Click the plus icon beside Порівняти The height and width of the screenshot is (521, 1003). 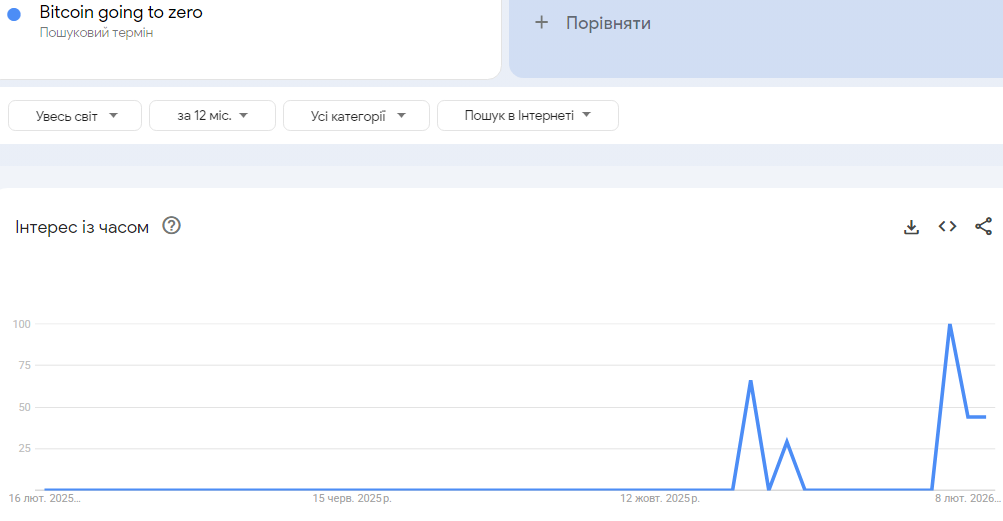[x=542, y=22]
